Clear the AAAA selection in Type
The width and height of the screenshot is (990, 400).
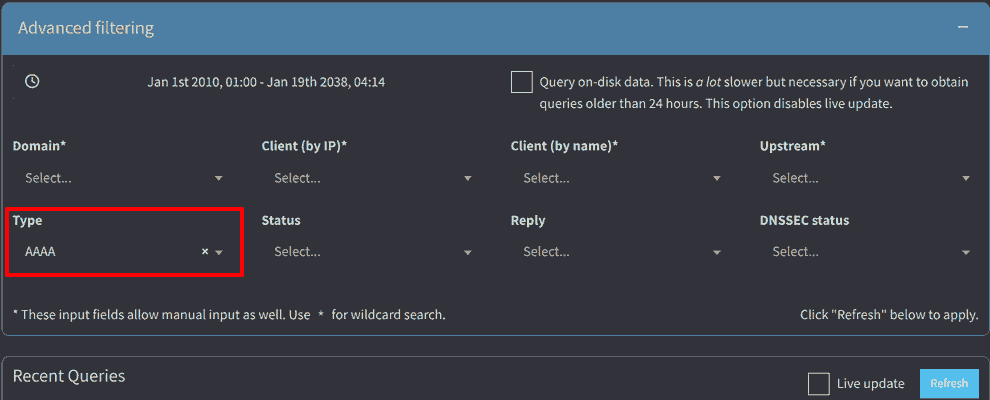(x=205, y=252)
